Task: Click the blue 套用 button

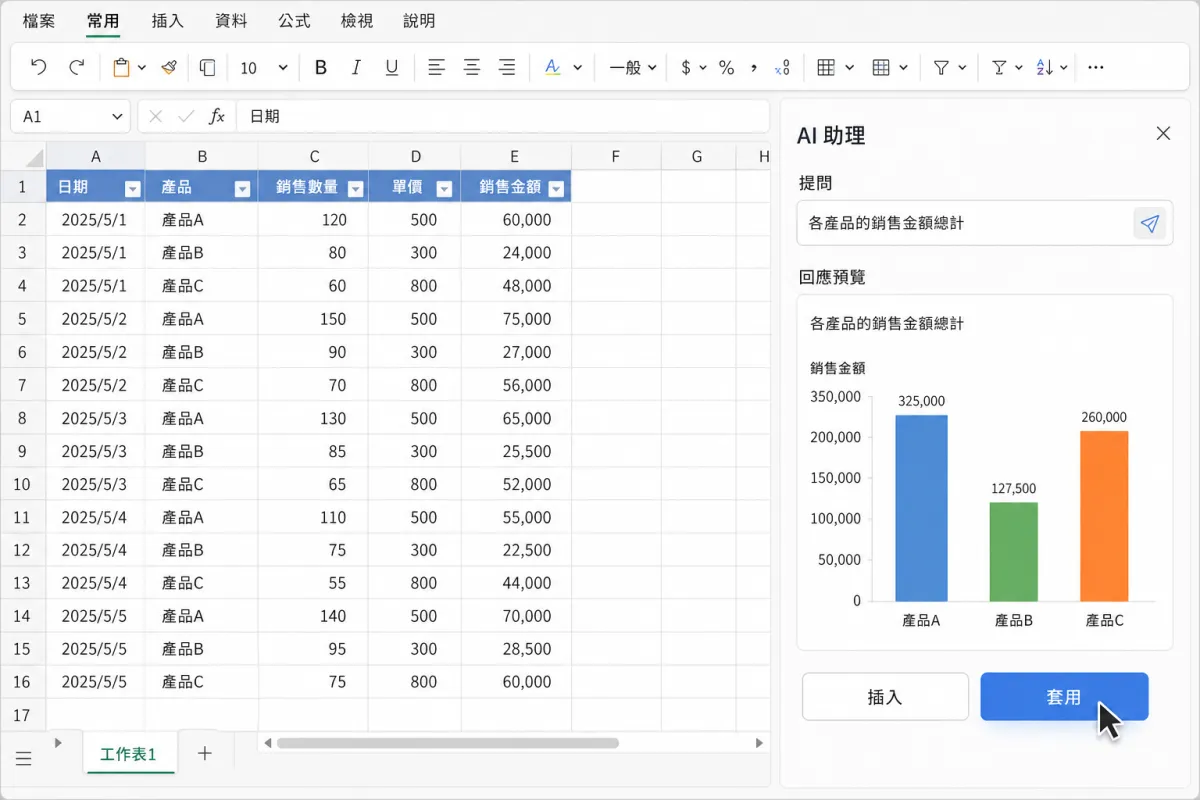Action: coord(1064,697)
